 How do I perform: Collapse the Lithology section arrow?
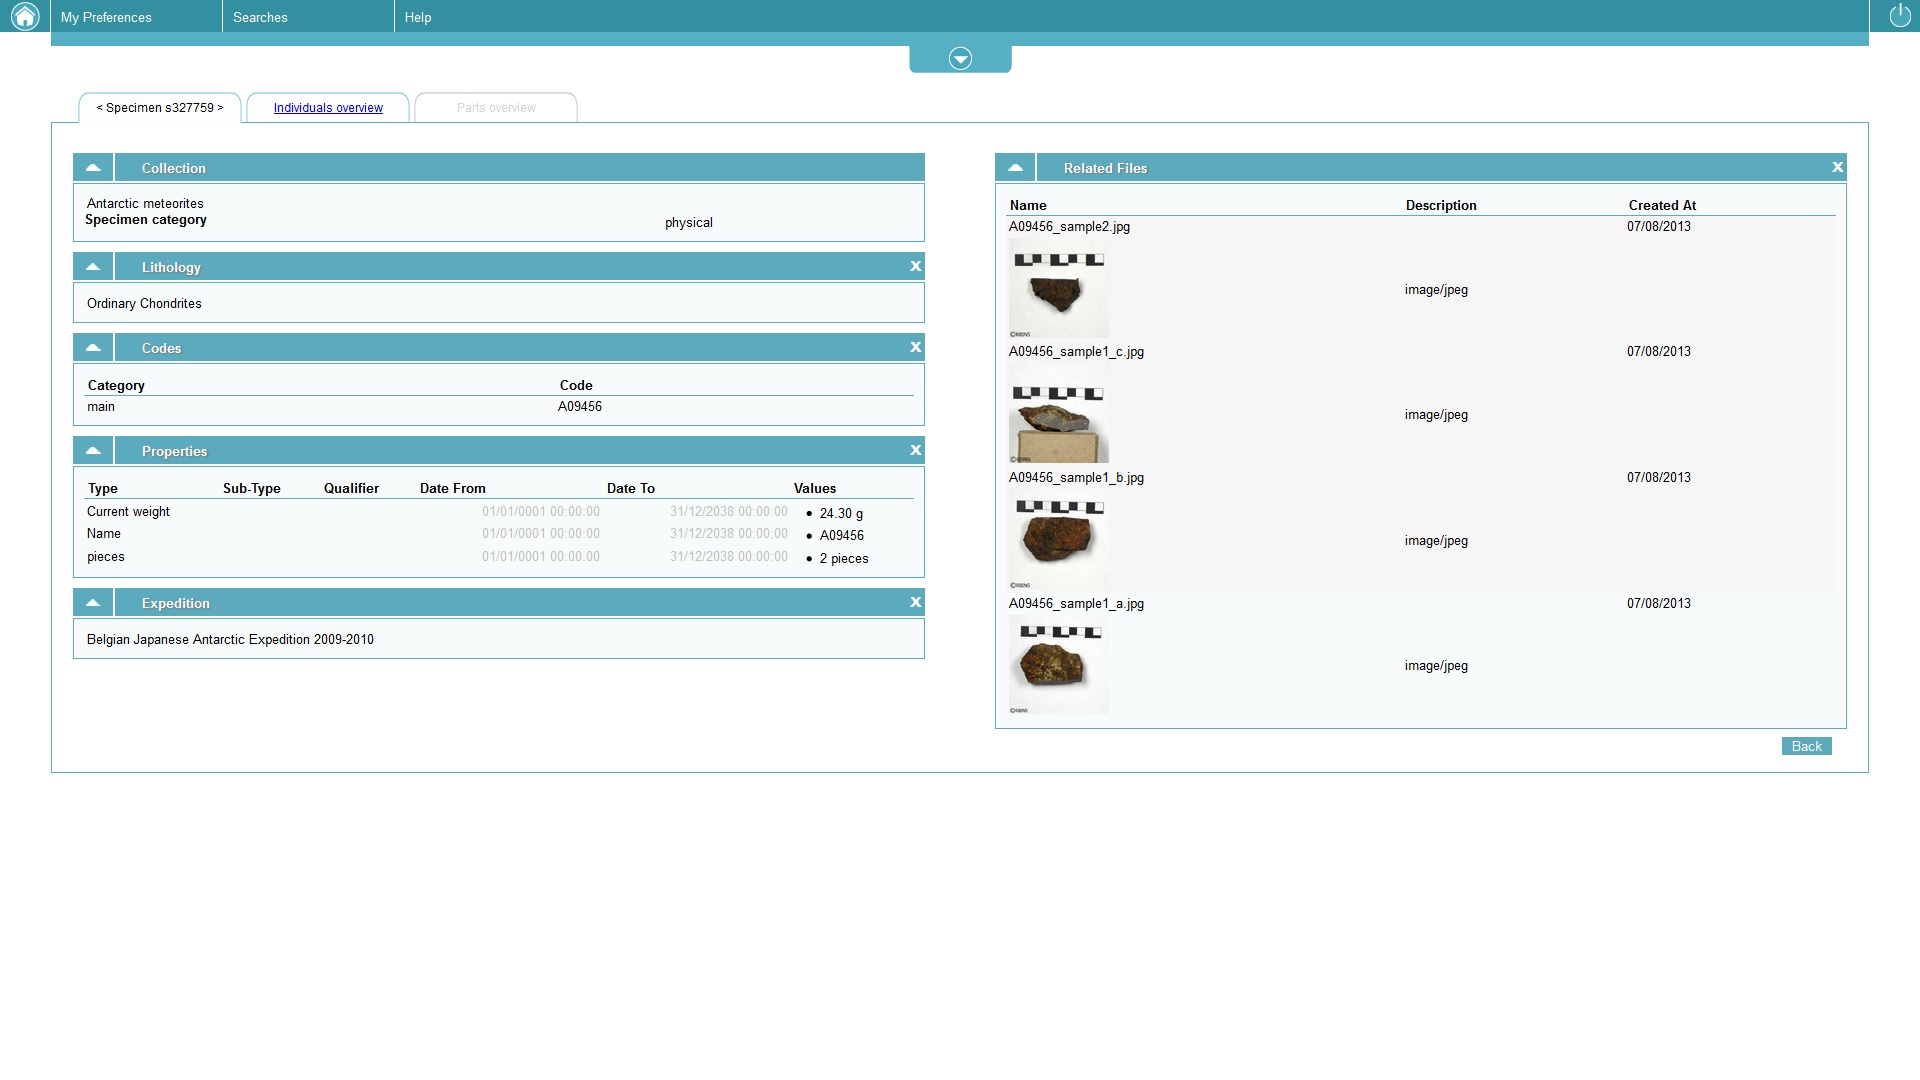93,266
